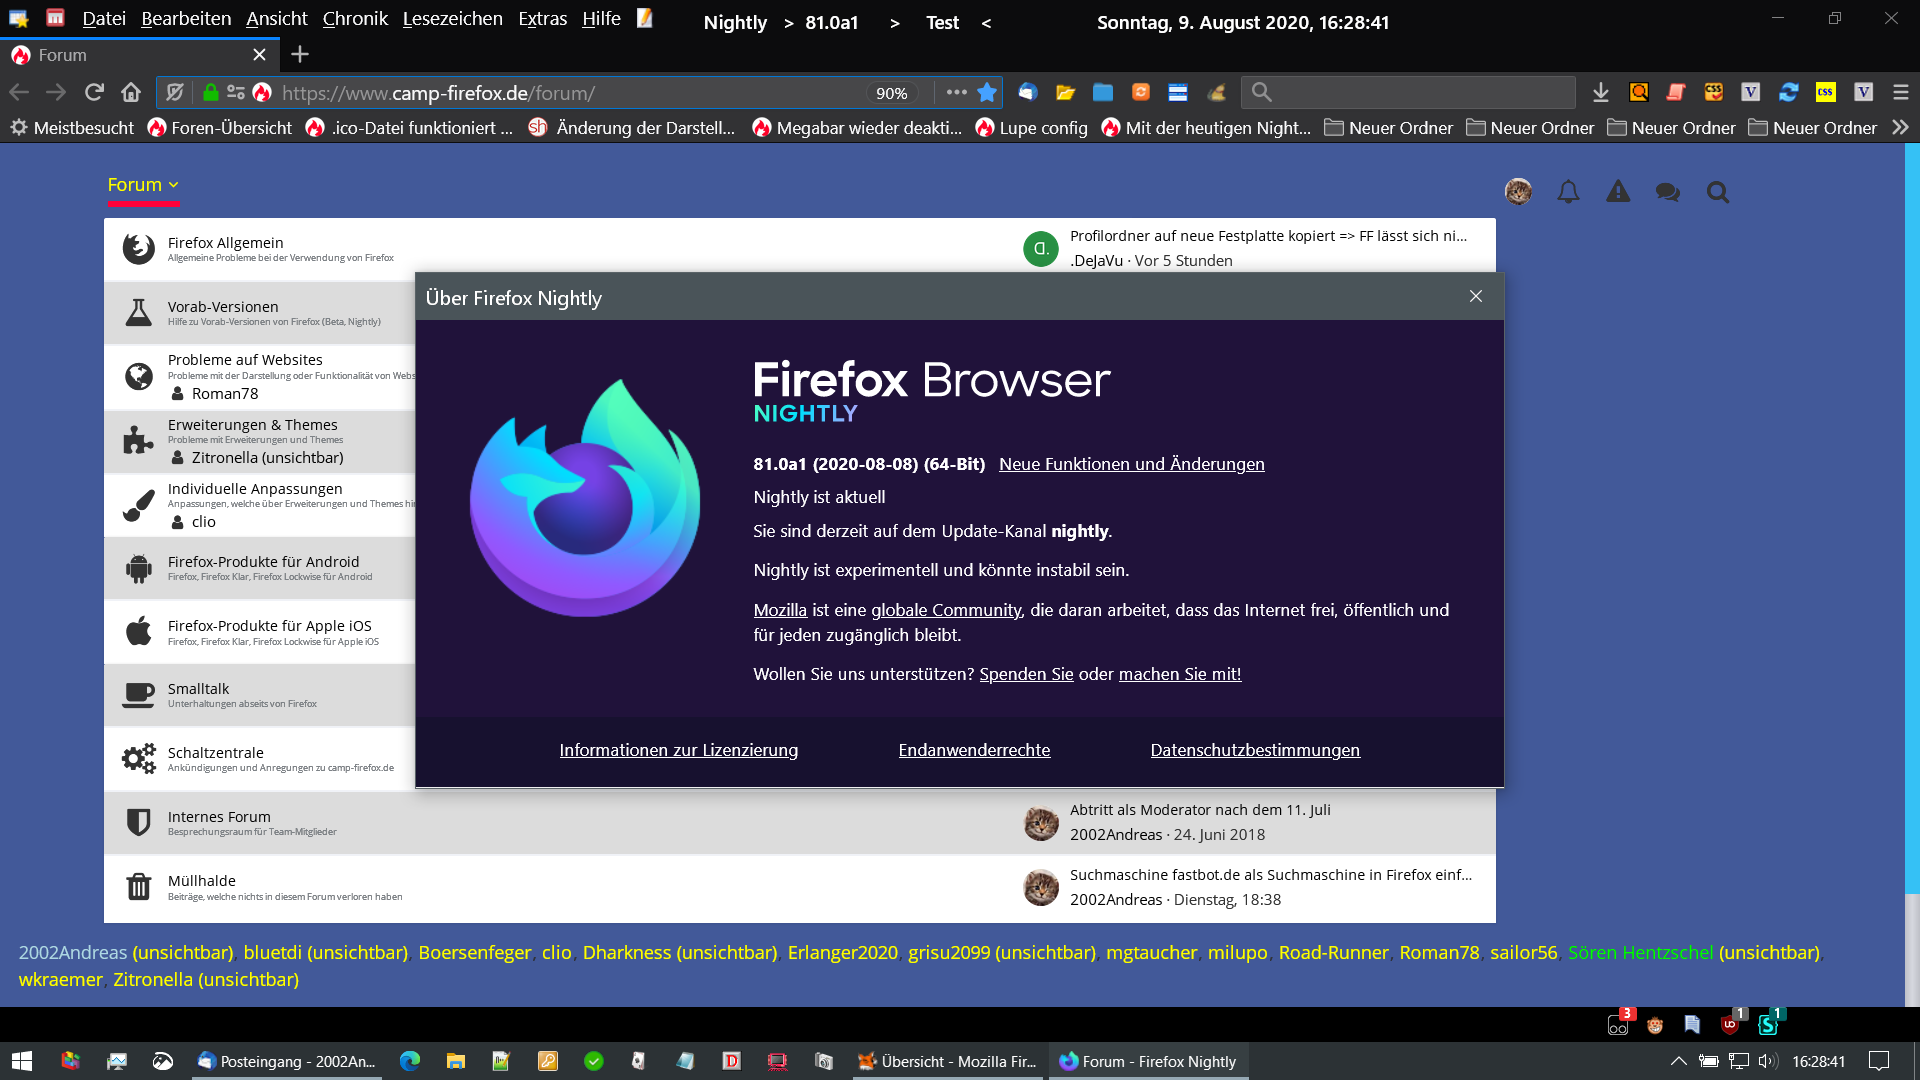Open page actions three-dots menu
This screenshot has height=1080, width=1920.
coord(956,93)
